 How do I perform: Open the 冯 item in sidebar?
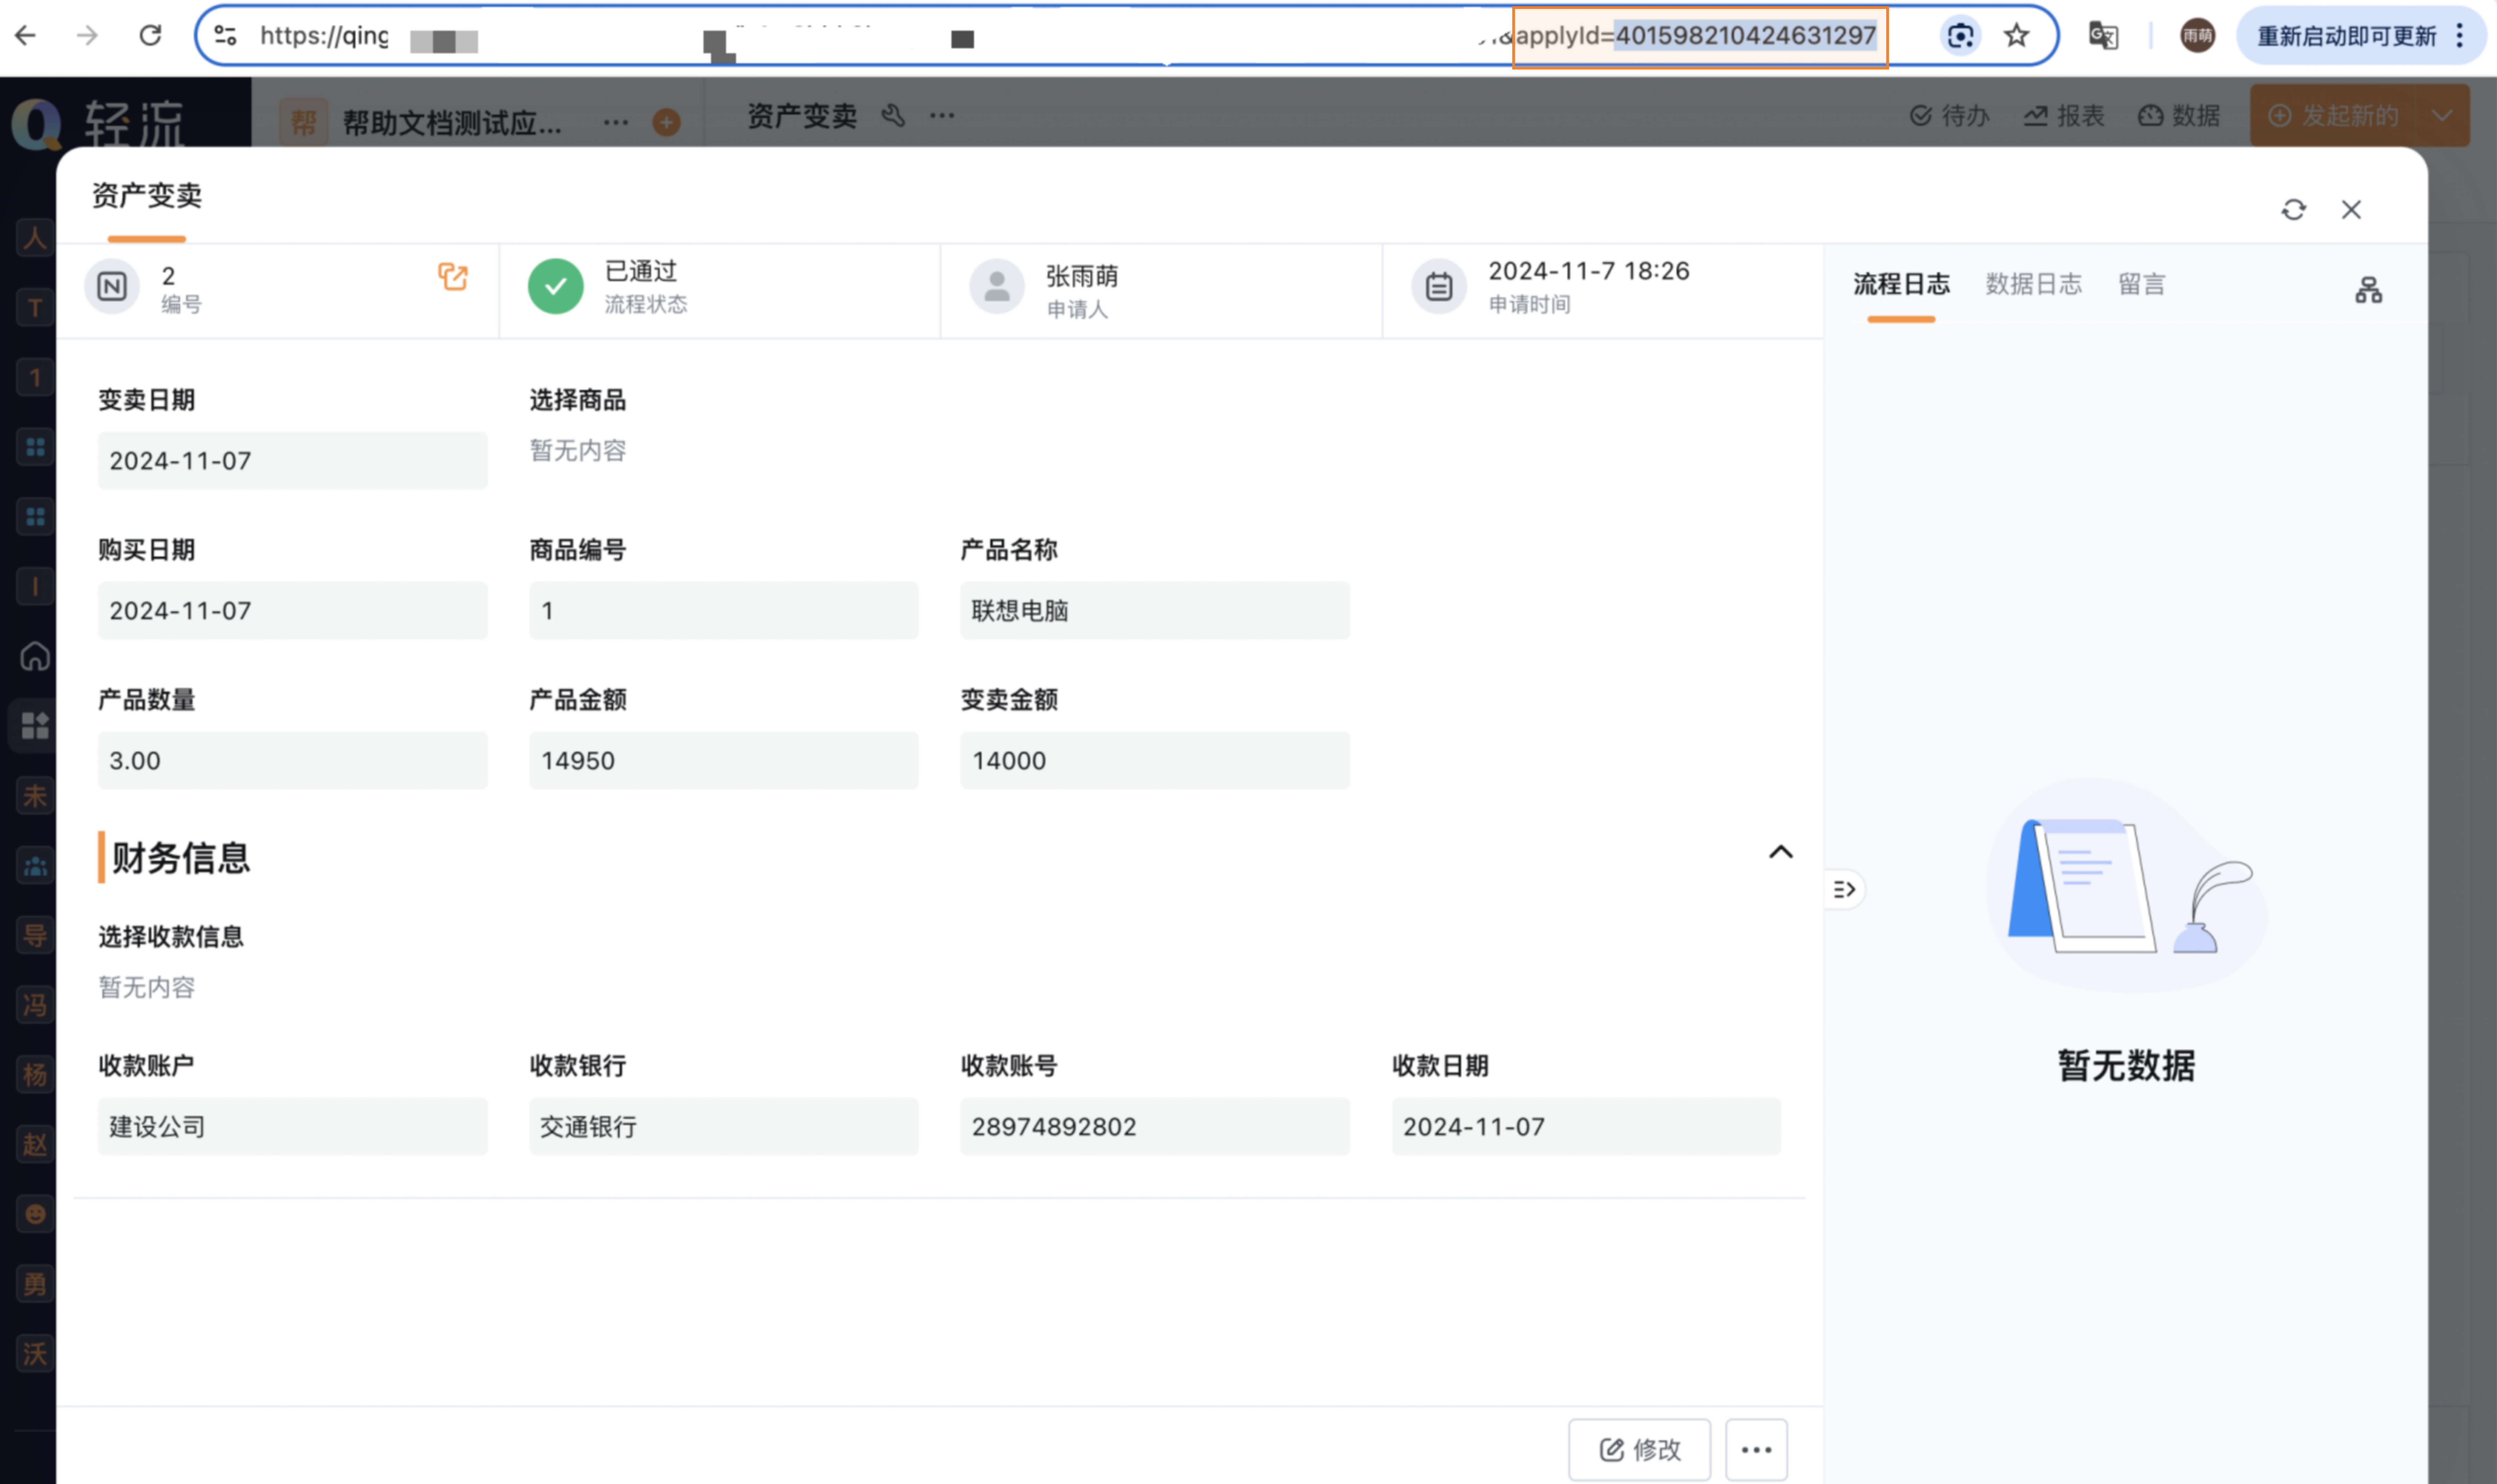(35, 1005)
